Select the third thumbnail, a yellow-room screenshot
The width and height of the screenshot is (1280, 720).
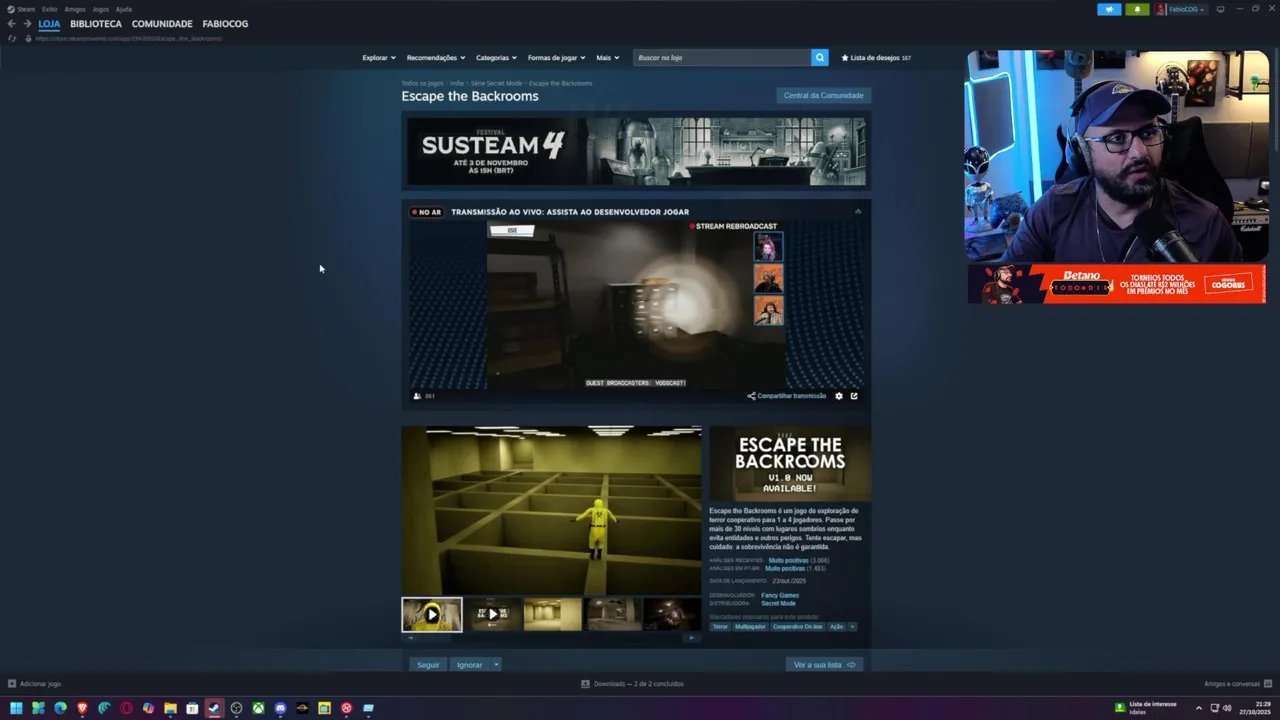(552, 614)
